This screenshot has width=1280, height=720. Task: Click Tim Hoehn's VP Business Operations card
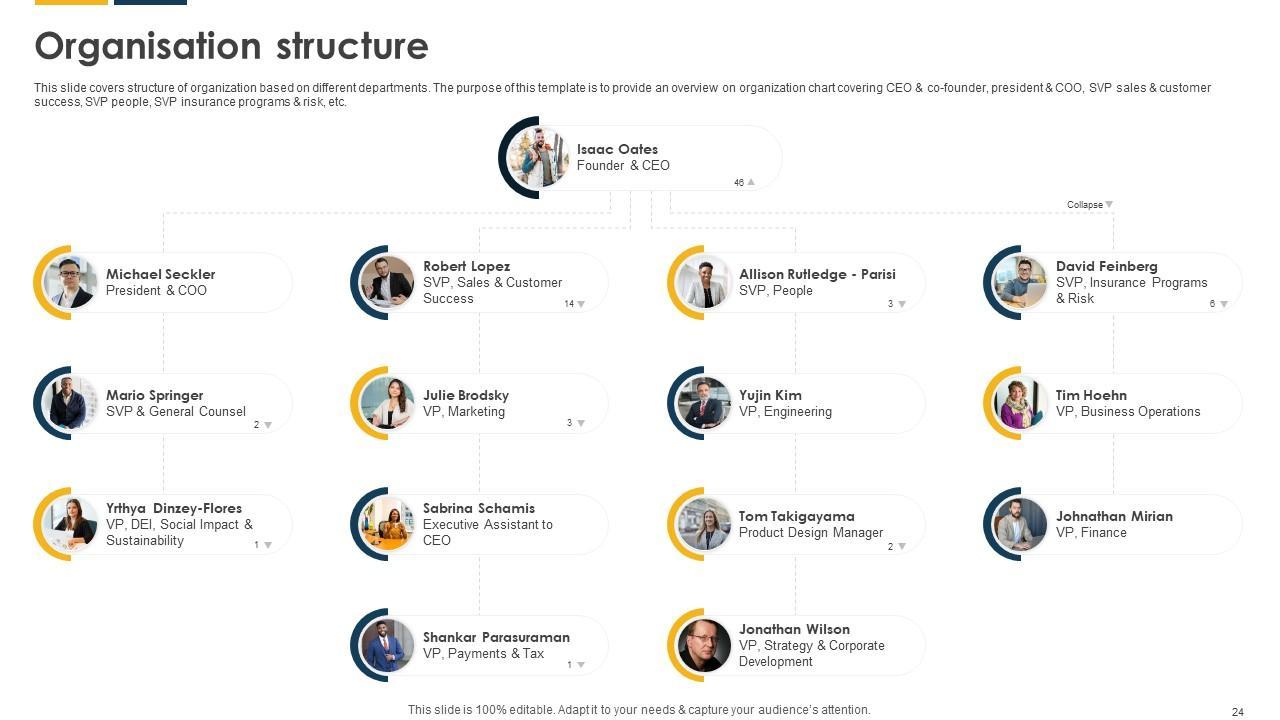click(x=1128, y=404)
